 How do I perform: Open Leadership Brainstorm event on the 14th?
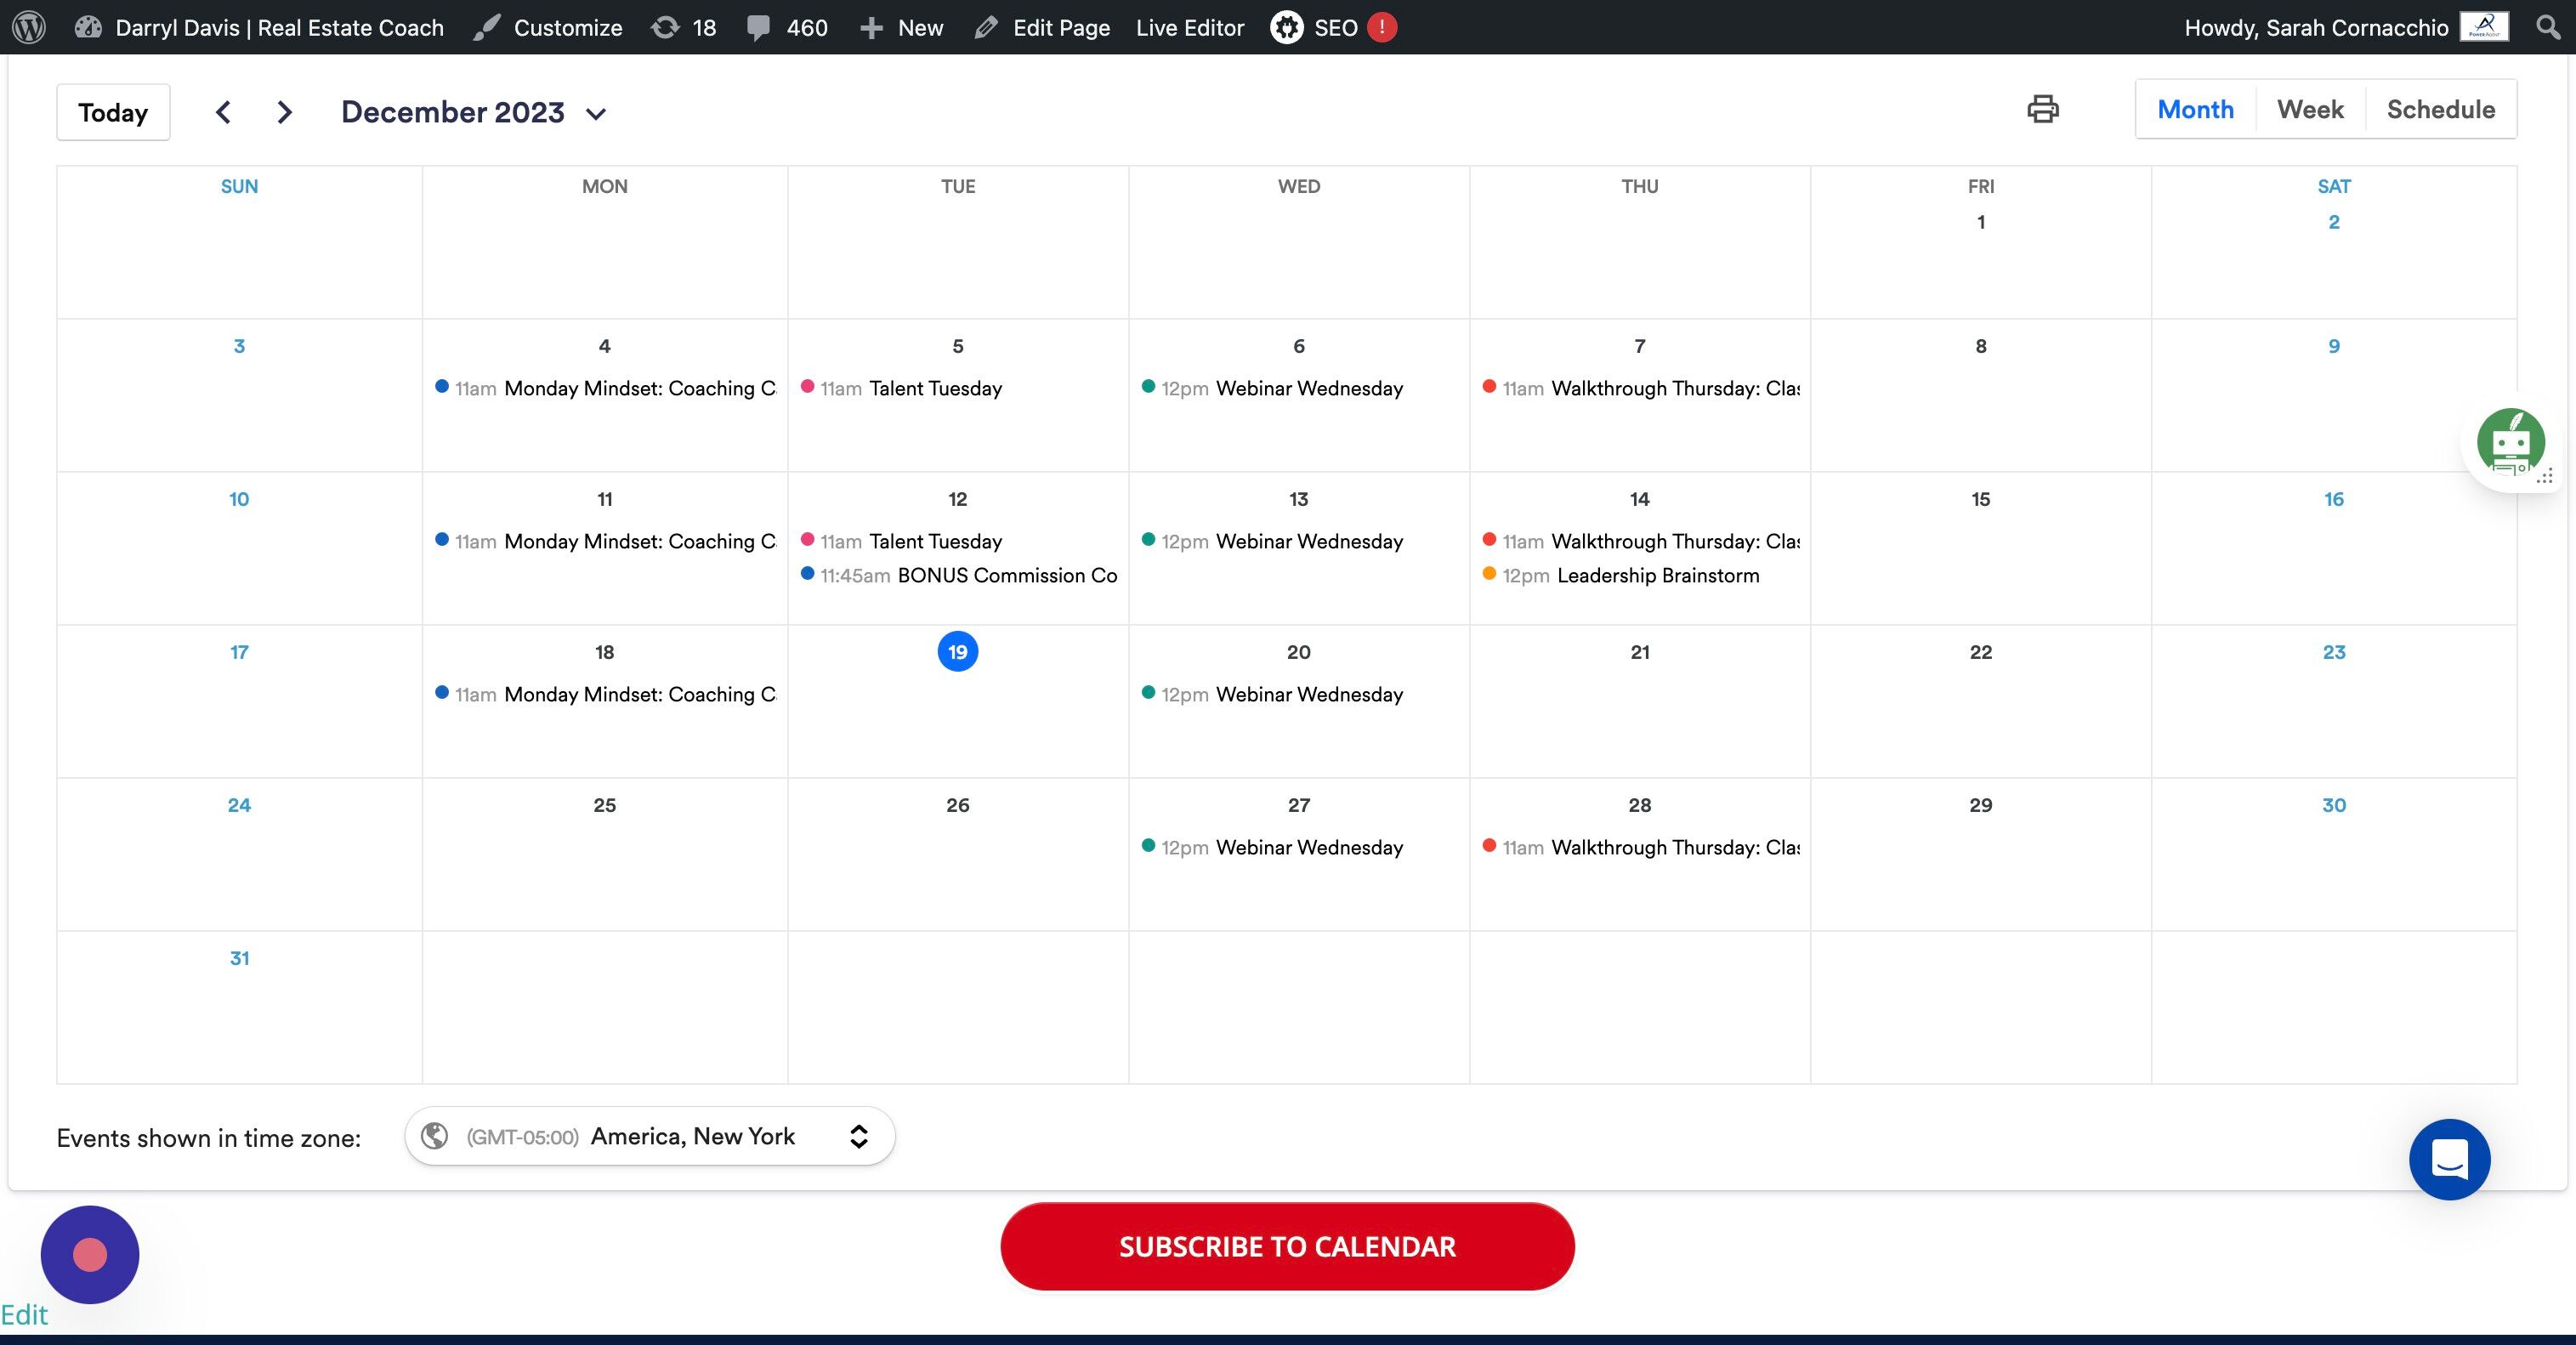click(1657, 575)
